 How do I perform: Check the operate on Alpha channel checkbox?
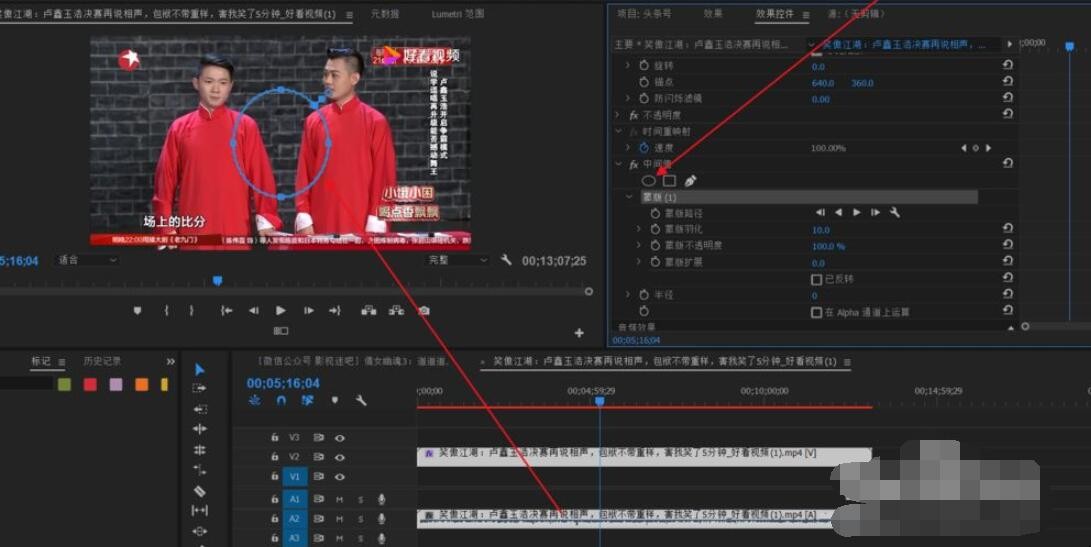817,312
